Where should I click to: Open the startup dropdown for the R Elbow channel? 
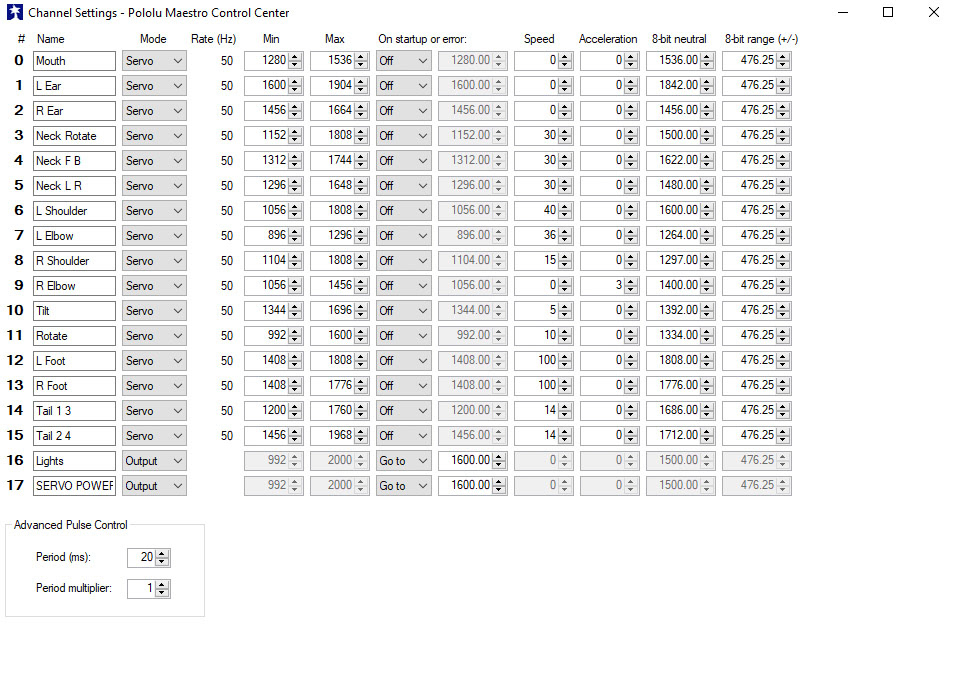[403, 286]
